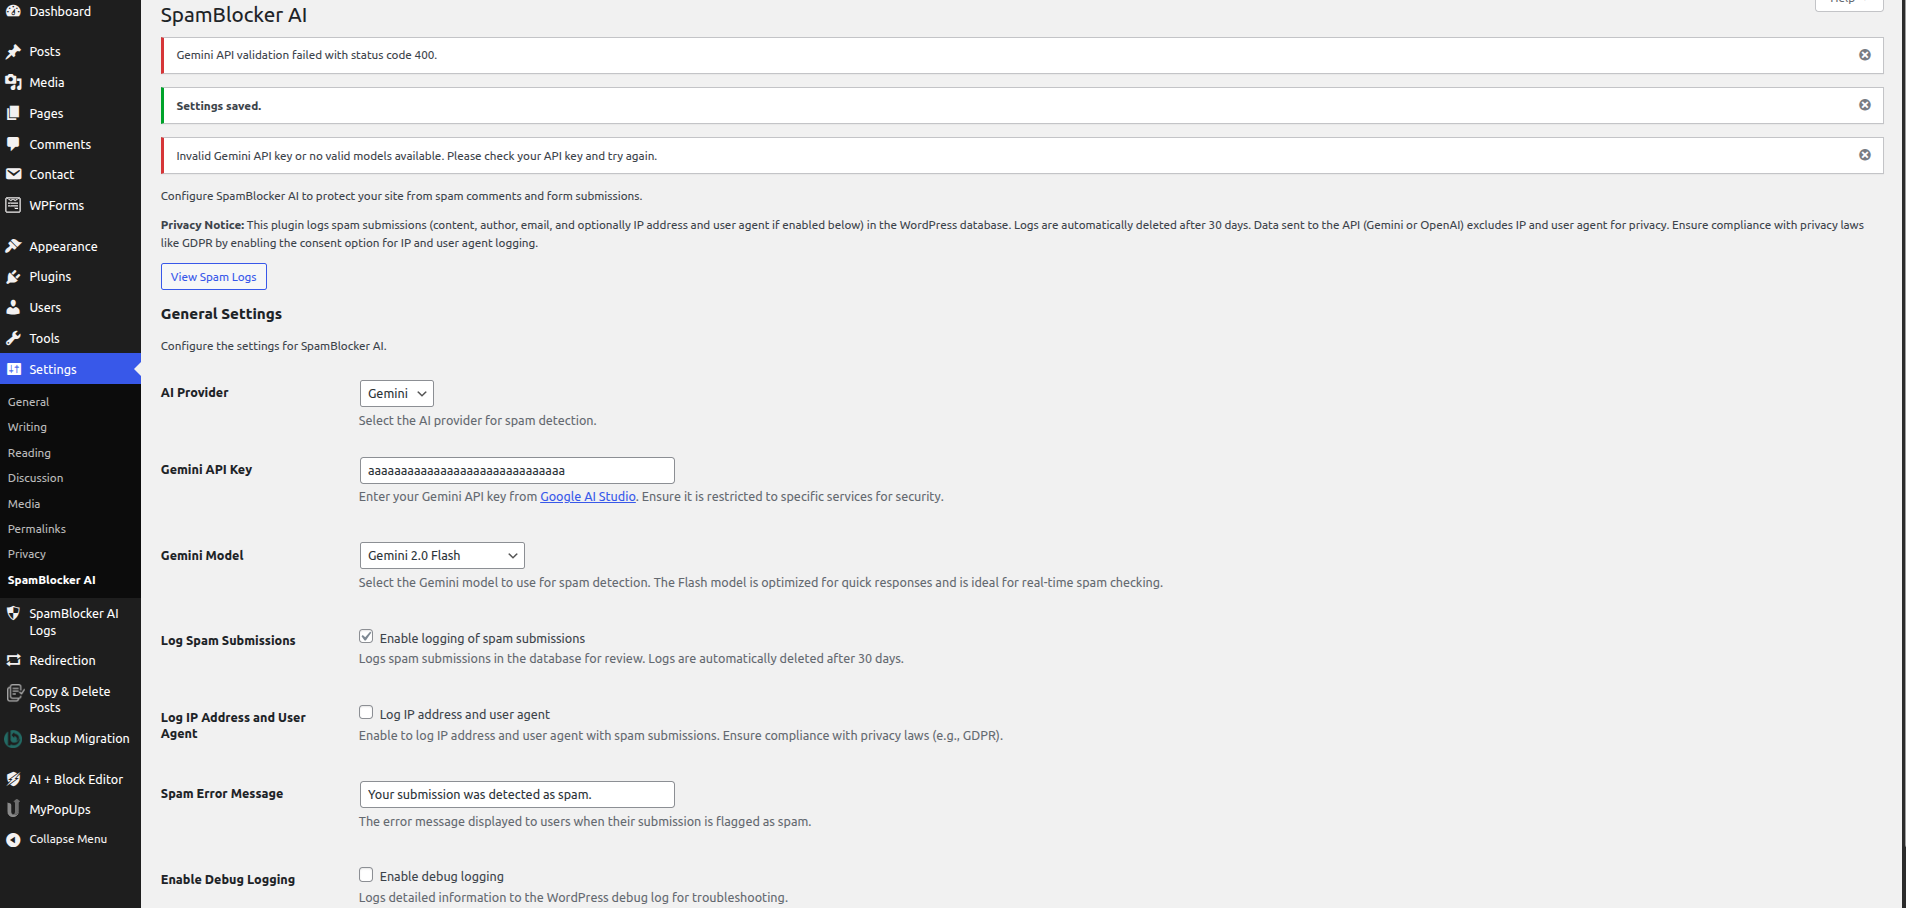Image resolution: width=1906 pixels, height=908 pixels.
Task: Click the Dashboard icon in sidebar
Action: (13, 12)
